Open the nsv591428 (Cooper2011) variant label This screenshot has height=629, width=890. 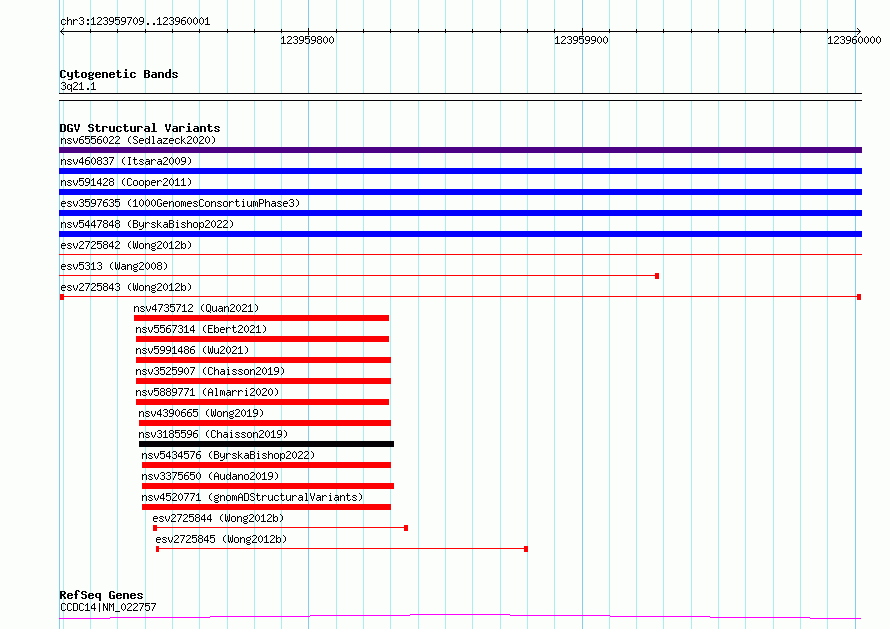(x=126, y=182)
